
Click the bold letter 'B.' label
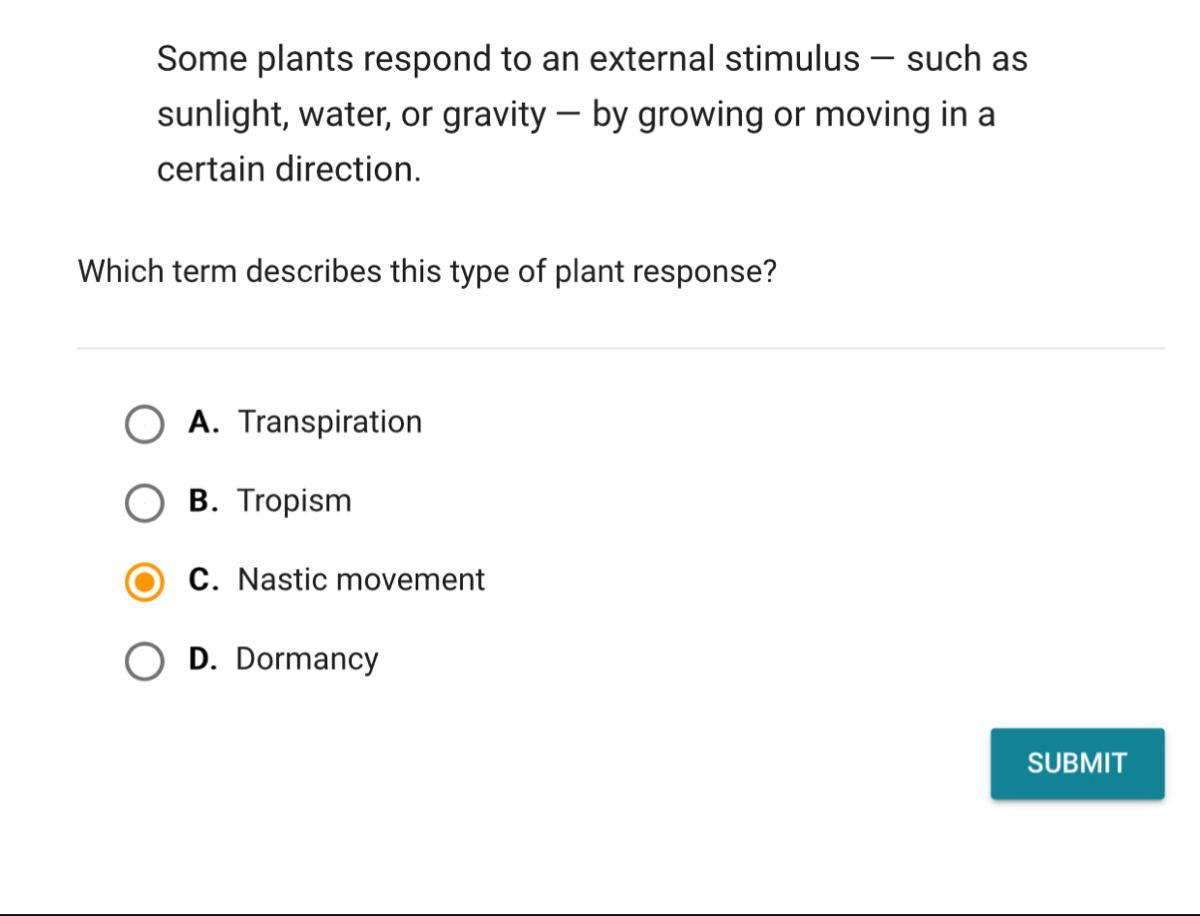coord(204,501)
